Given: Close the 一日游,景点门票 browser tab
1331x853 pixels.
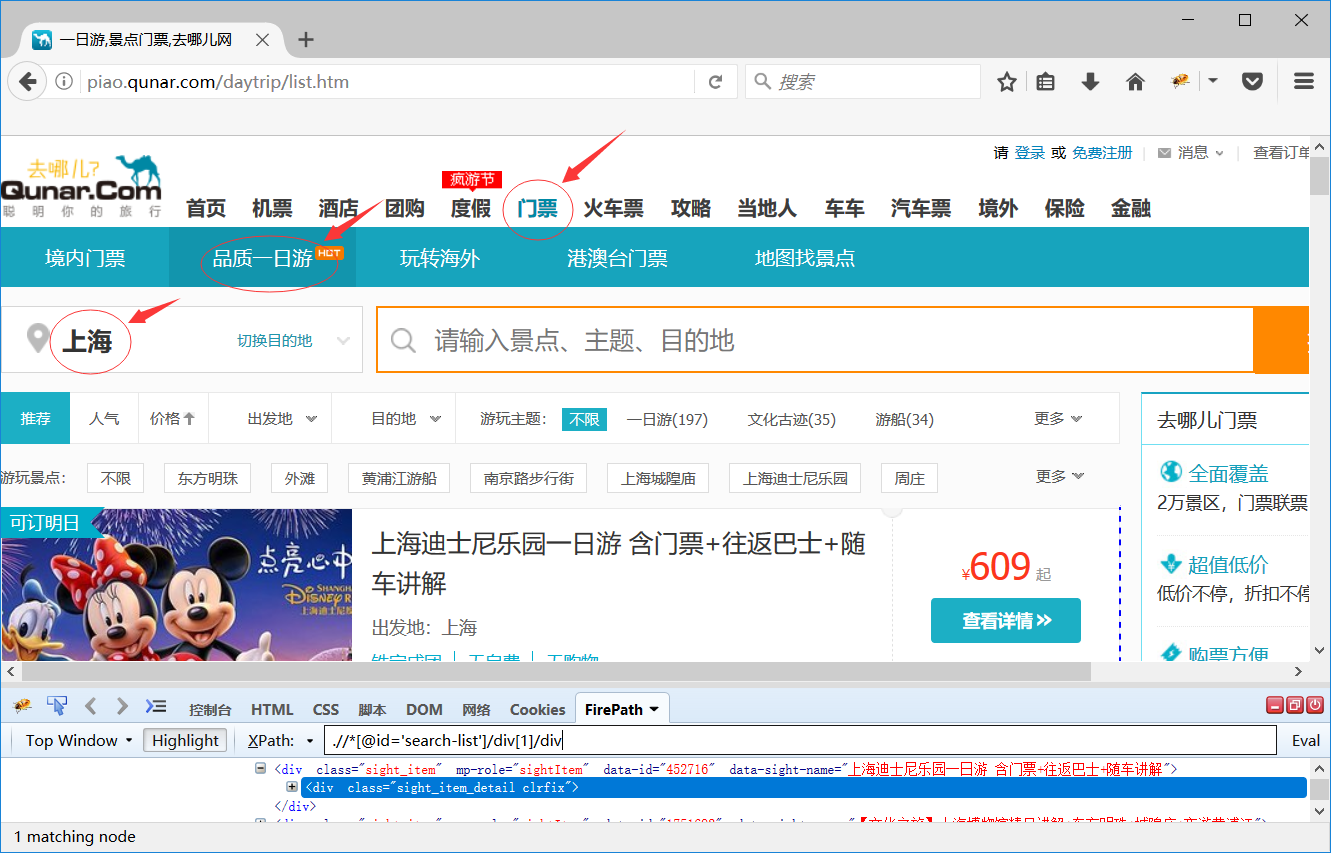Looking at the screenshot, I should coord(264,40).
